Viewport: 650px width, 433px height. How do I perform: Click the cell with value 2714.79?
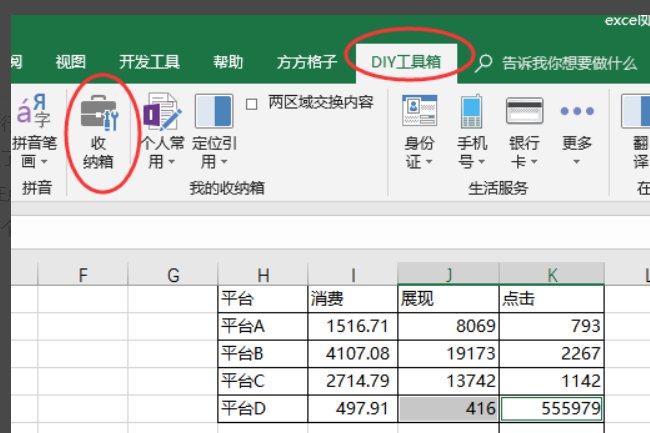click(353, 381)
